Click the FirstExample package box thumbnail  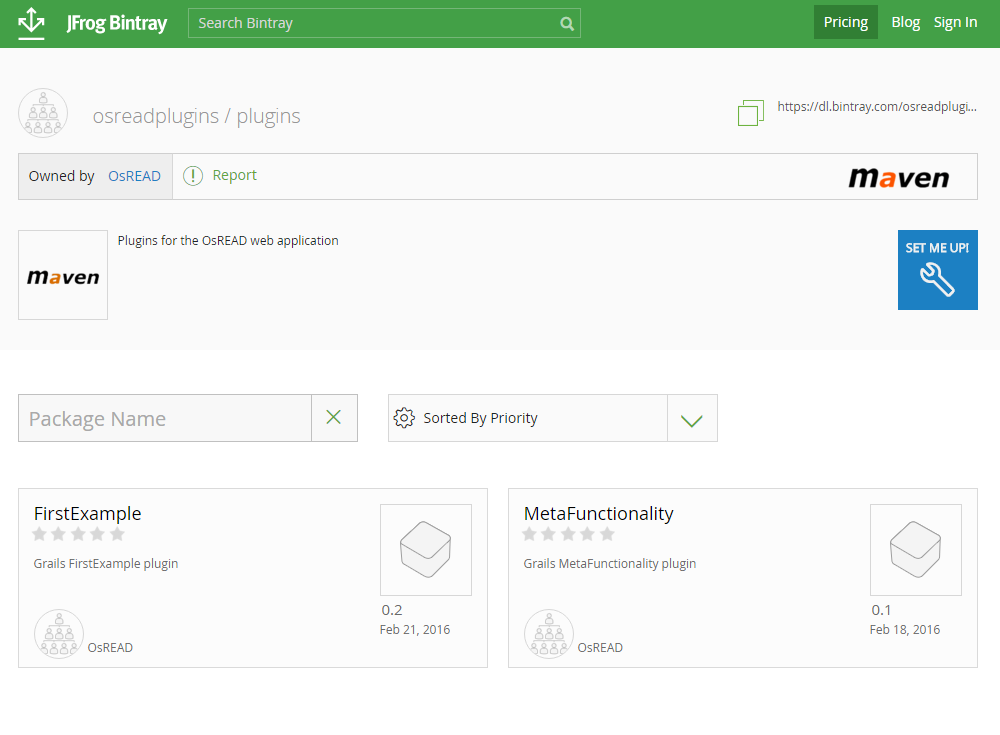point(426,550)
